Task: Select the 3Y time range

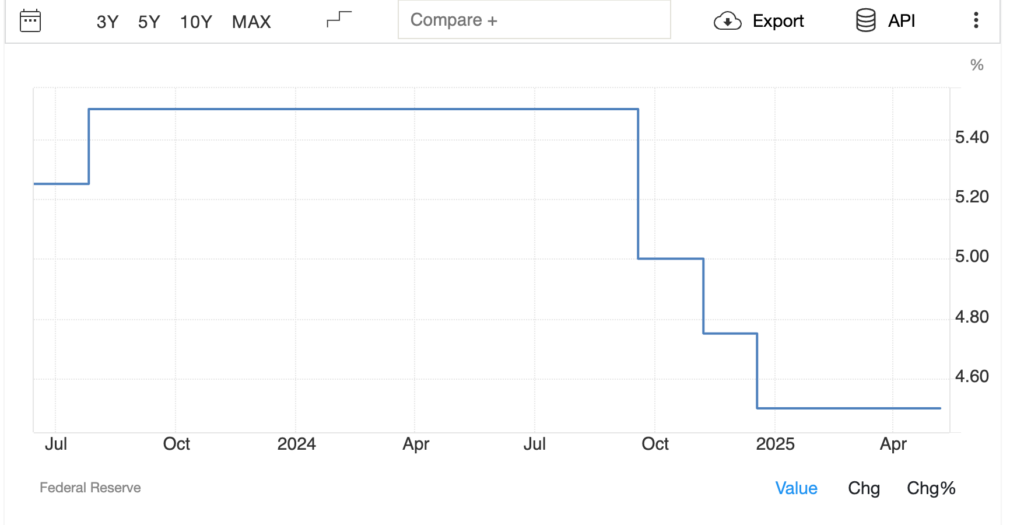Action: pos(107,21)
